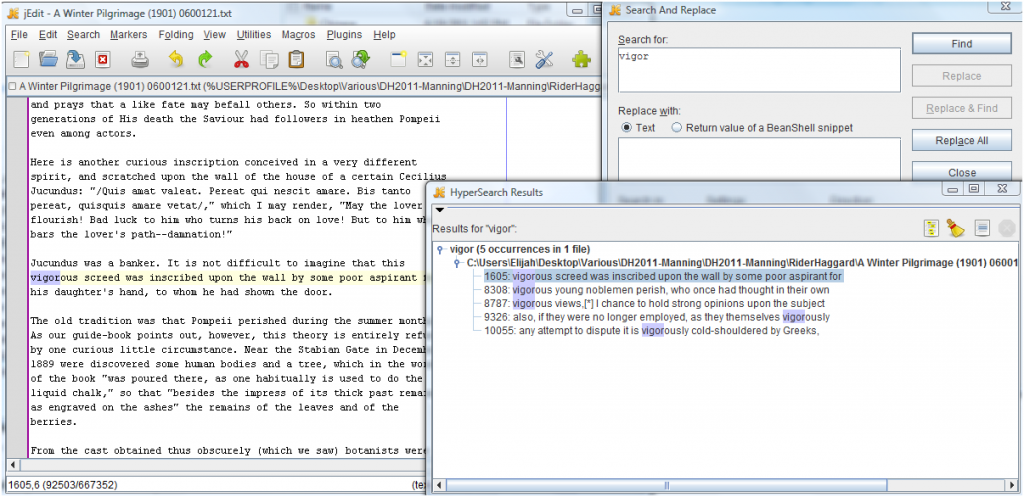This screenshot has height=497, width=1024.
Task: Open the Help menu
Action: 384,35
